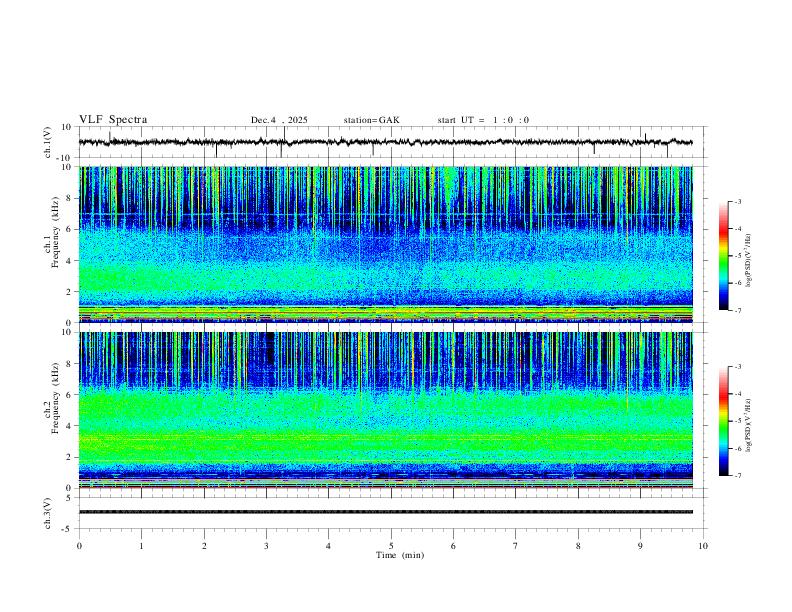792x612 pixels.
Task: Click the ch.1 "Frequency (kHz)" axis label
Action: coord(55,230)
